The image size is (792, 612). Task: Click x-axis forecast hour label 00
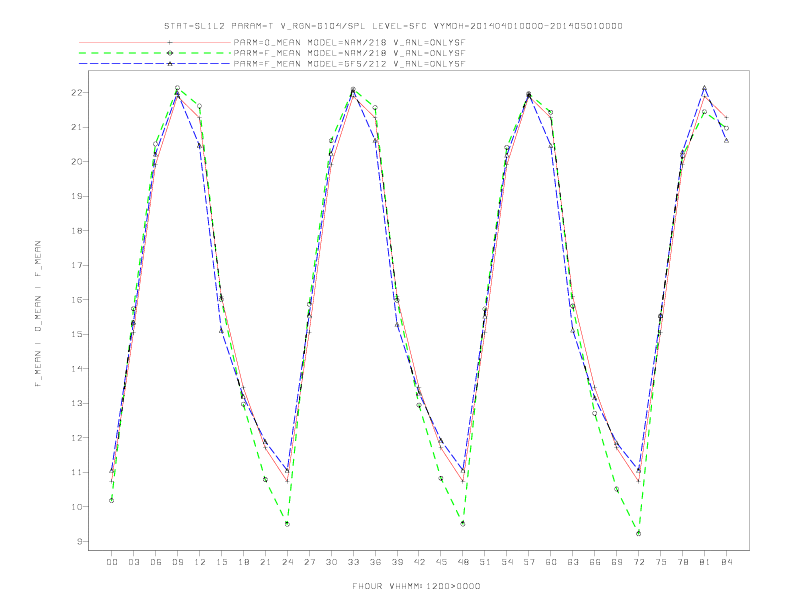click(112, 562)
